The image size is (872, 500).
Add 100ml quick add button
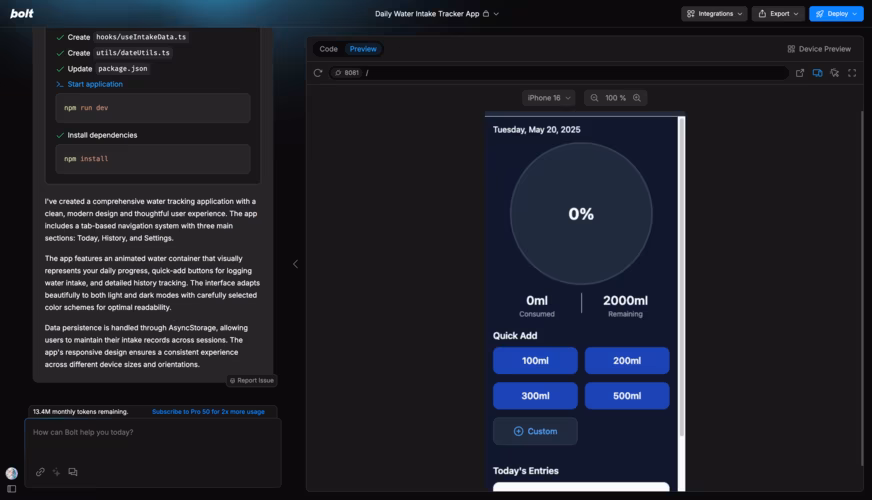click(535, 361)
